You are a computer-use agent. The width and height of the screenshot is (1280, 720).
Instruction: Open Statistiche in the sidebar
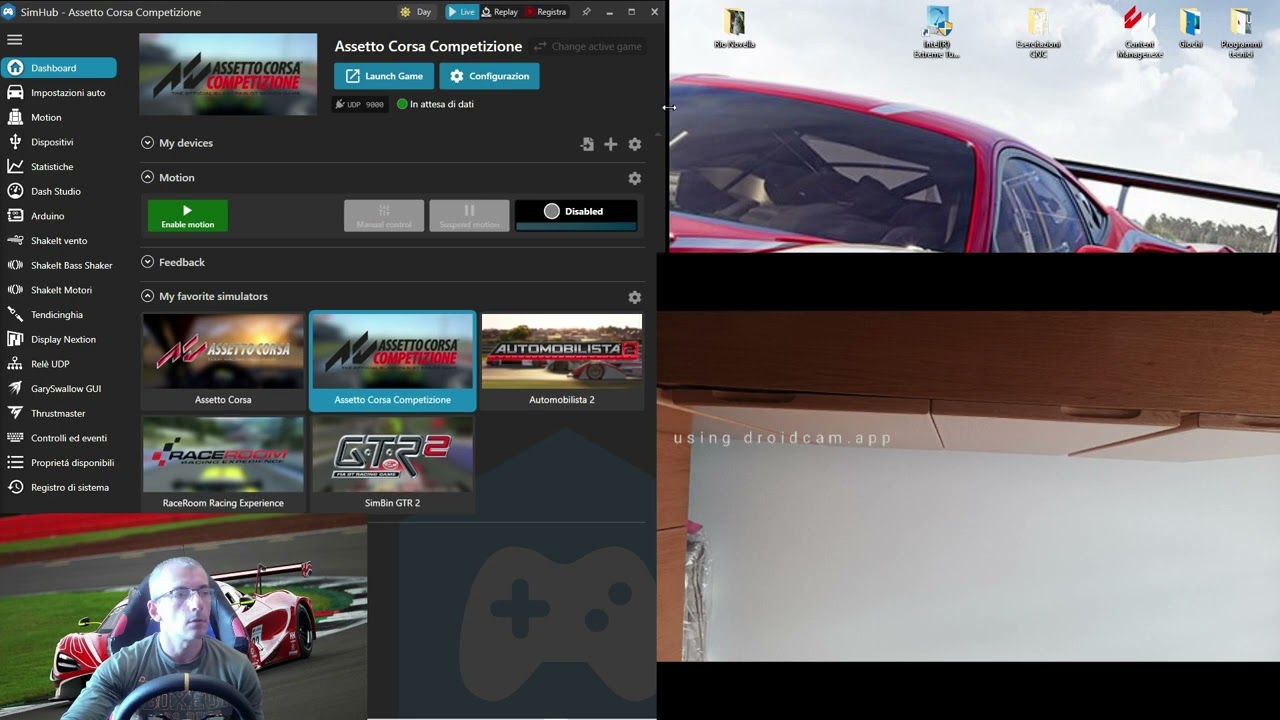coord(59,167)
